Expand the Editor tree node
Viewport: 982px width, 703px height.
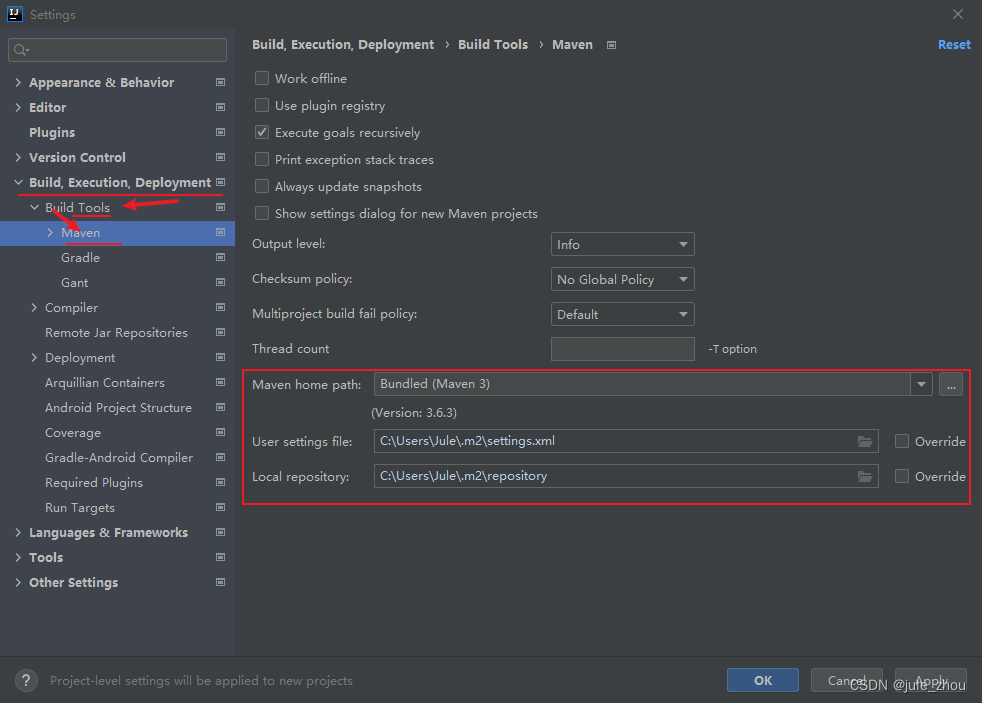tap(18, 107)
